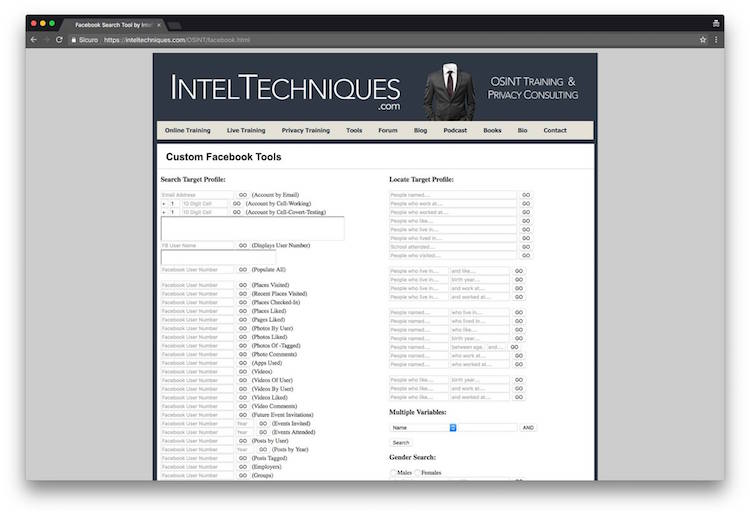Click the FB User Name input field
Viewport: 750px width, 517px height.
click(x=197, y=245)
